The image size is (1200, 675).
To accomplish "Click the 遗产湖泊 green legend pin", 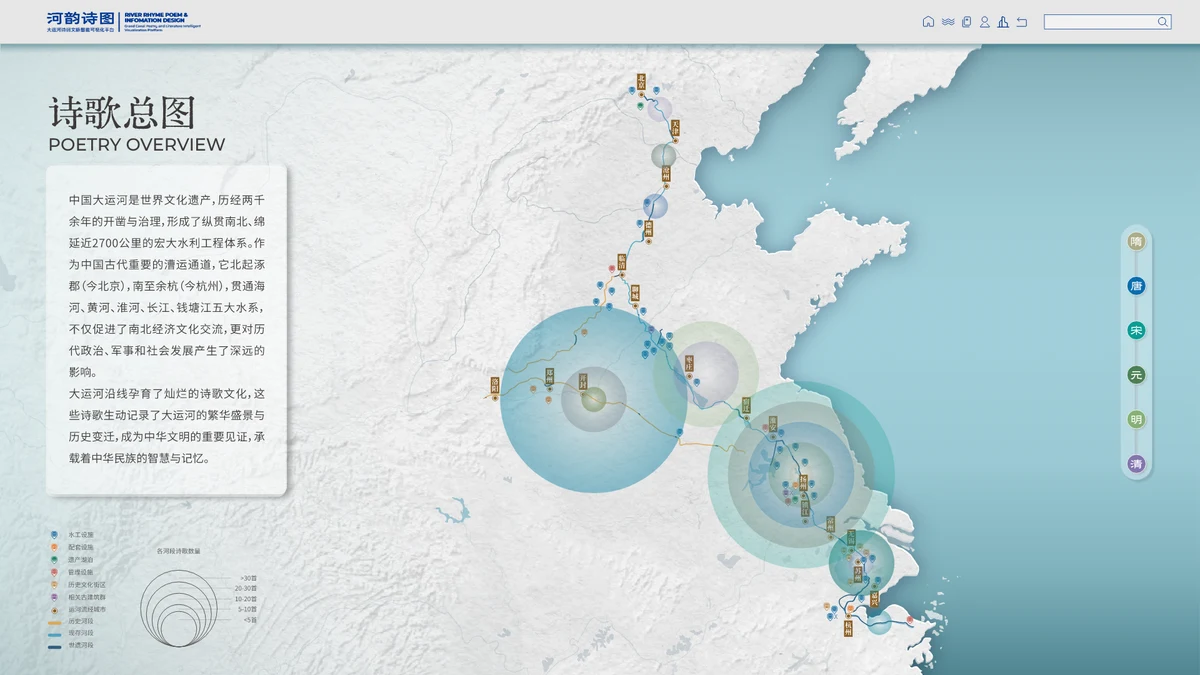I will (x=54, y=560).
